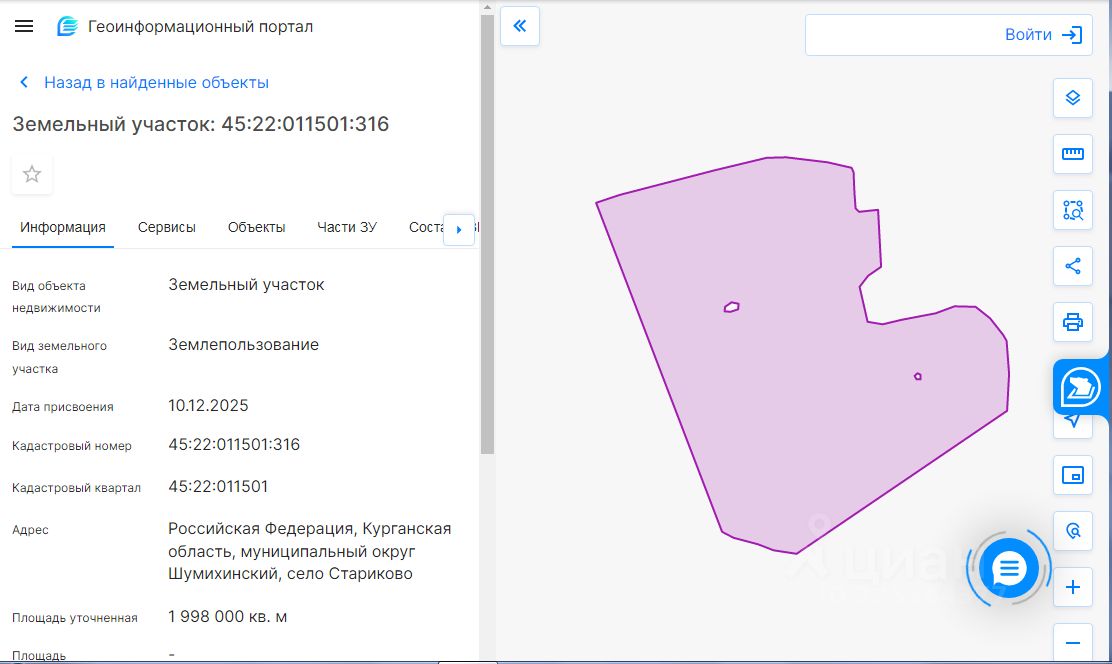Collapse side panel with double-chevron button

tap(520, 26)
